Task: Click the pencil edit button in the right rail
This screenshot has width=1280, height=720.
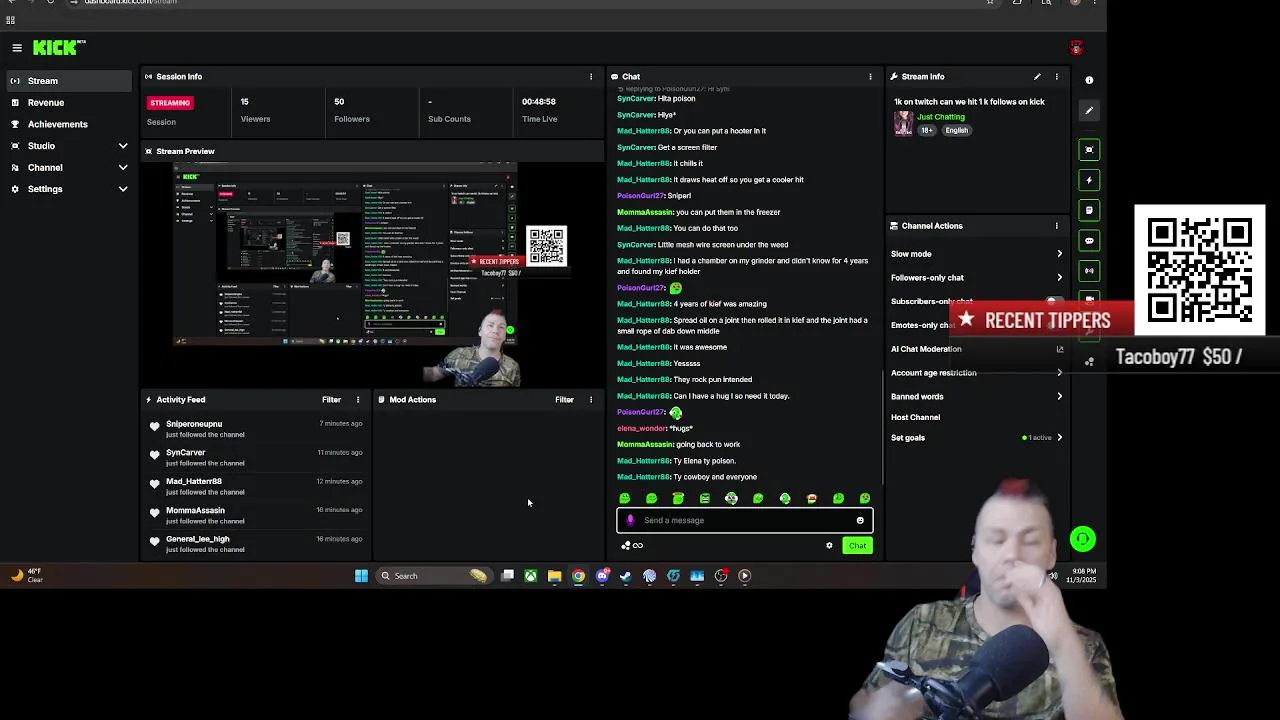Action: pyautogui.click(x=1089, y=110)
